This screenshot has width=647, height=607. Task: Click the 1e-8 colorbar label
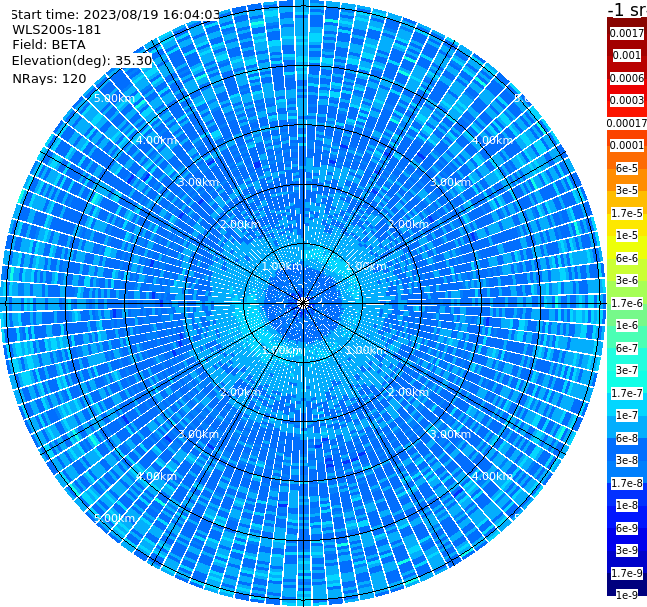click(x=627, y=505)
